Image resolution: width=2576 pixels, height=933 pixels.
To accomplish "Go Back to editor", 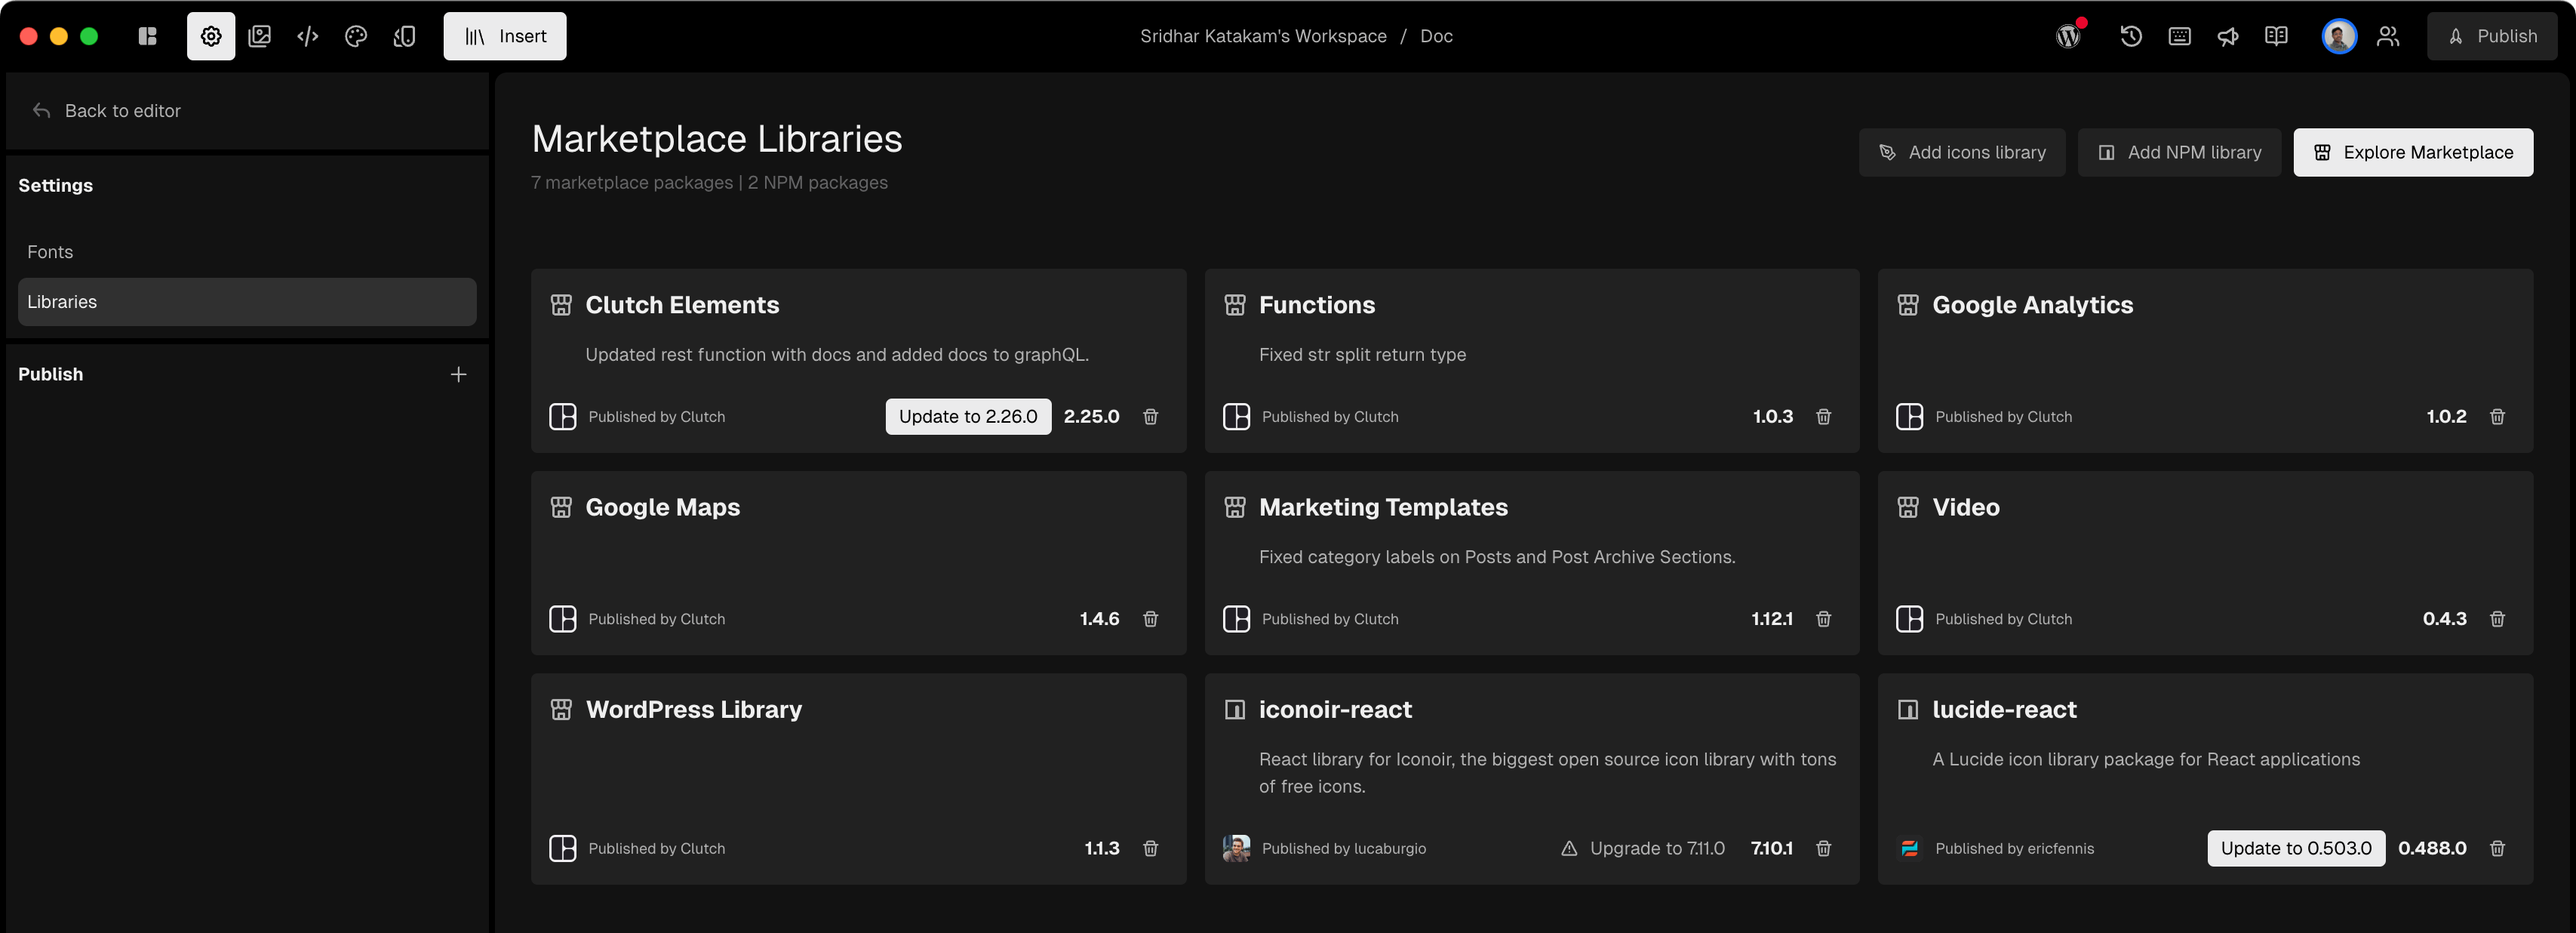I will pos(107,111).
